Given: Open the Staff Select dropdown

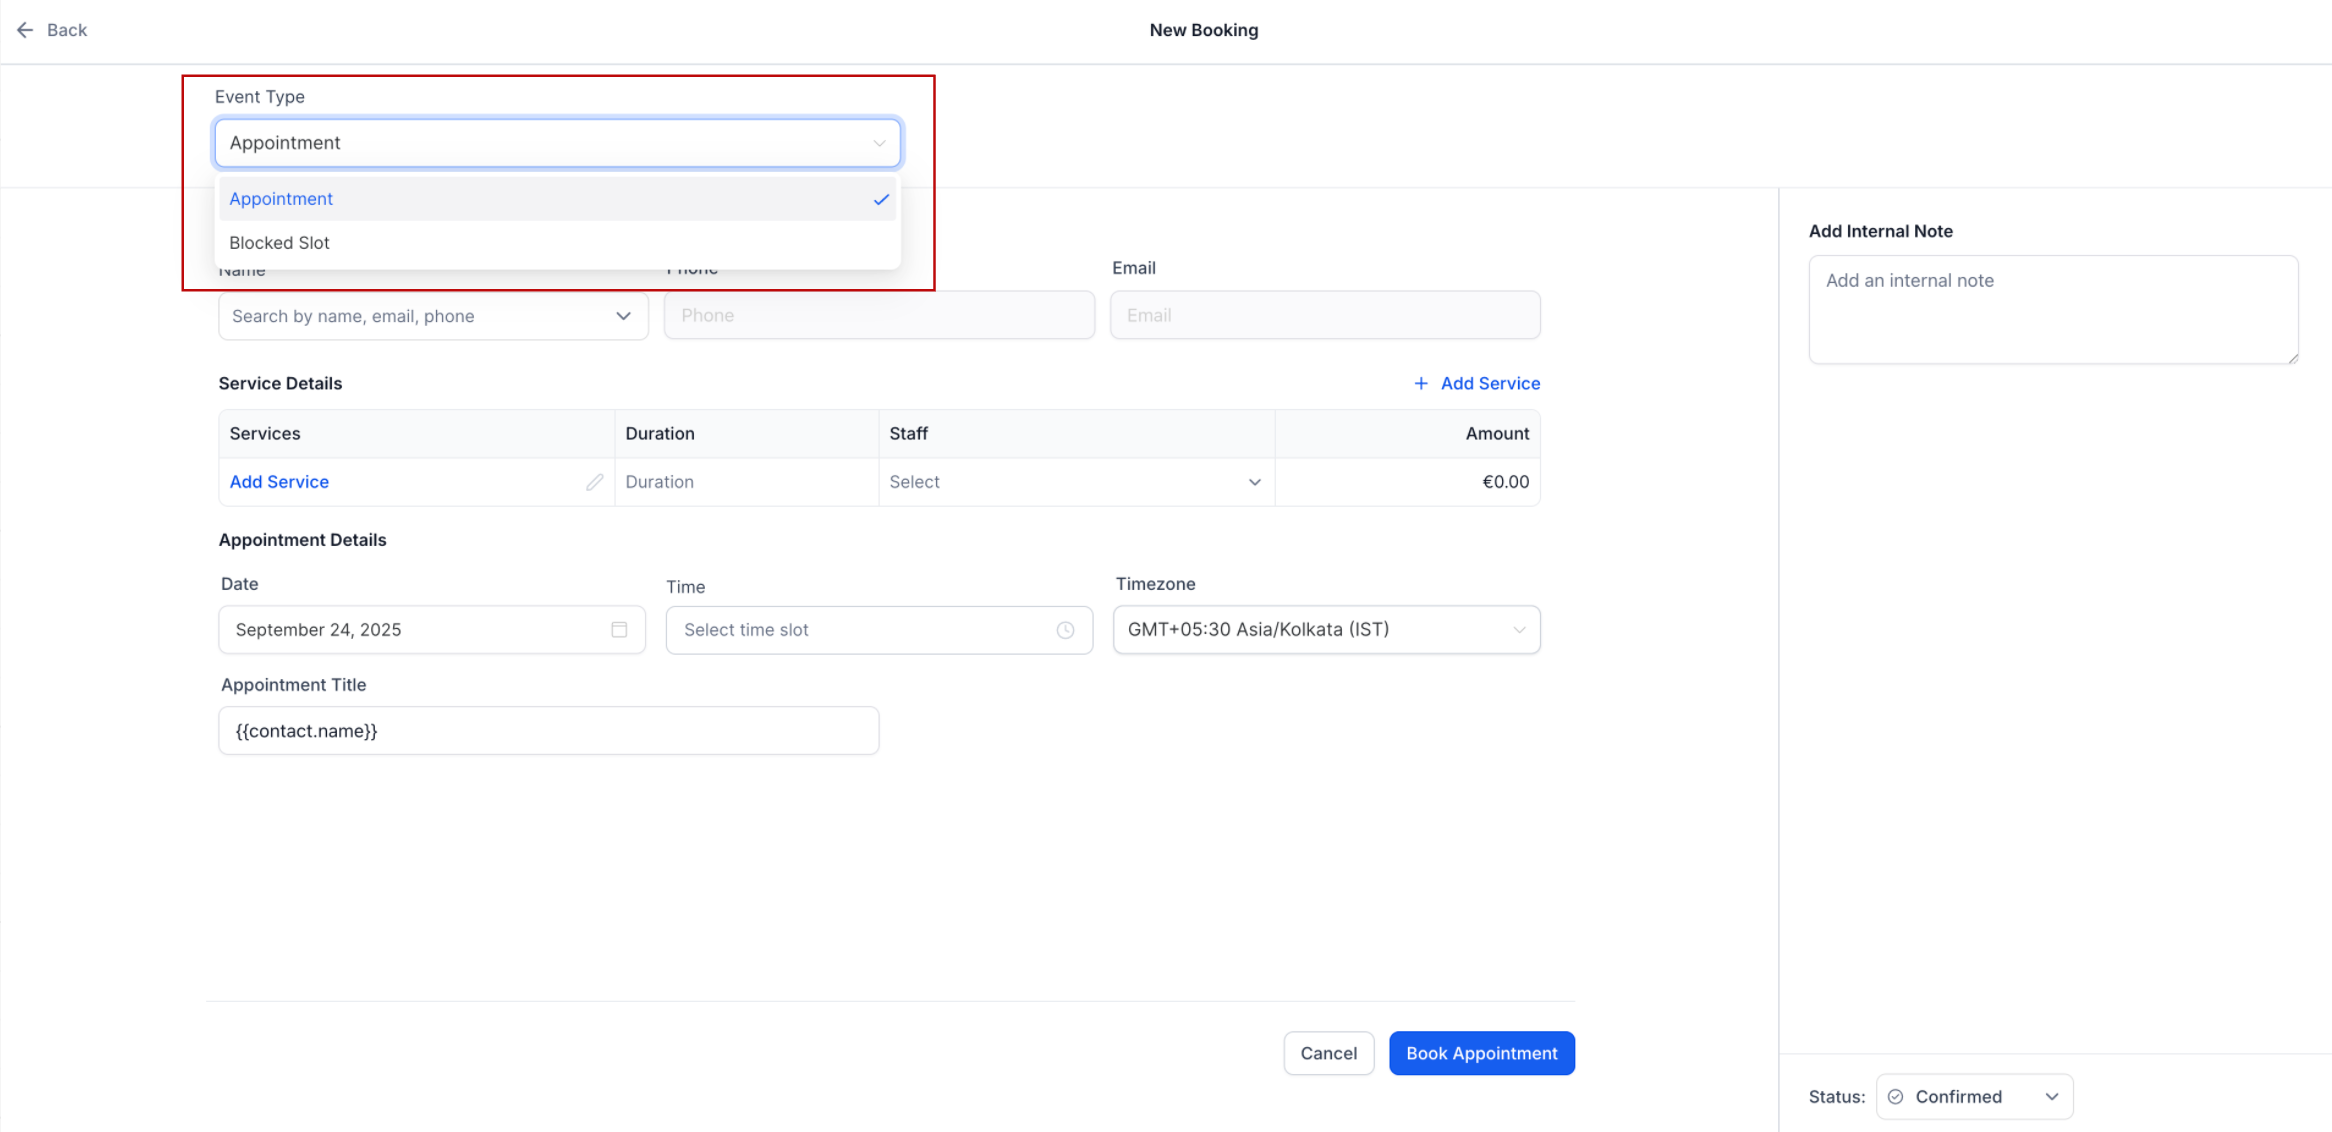Looking at the screenshot, I should pos(1254,482).
